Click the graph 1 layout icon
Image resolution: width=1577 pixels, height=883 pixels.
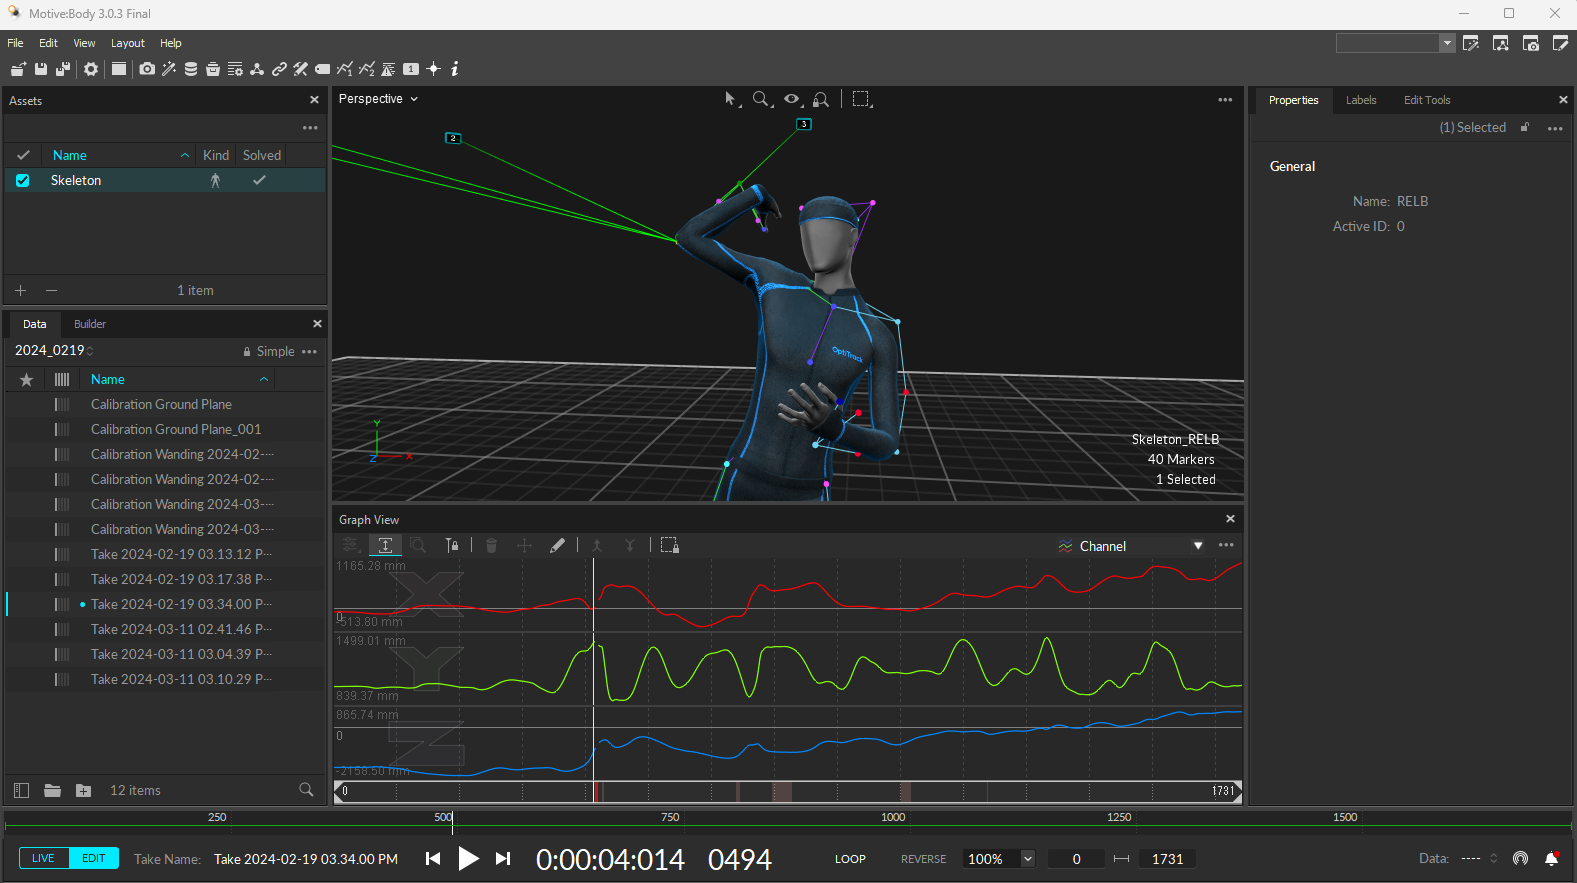coord(345,69)
